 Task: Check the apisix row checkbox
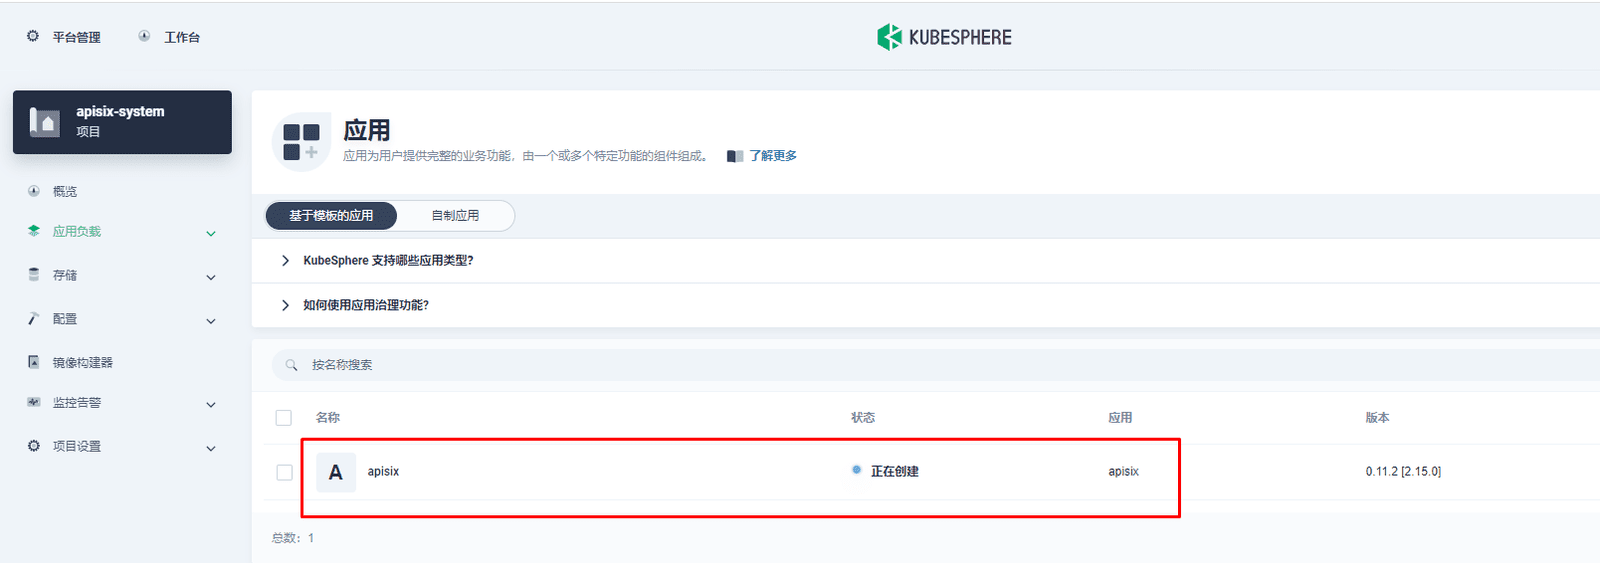click(284, 472)
